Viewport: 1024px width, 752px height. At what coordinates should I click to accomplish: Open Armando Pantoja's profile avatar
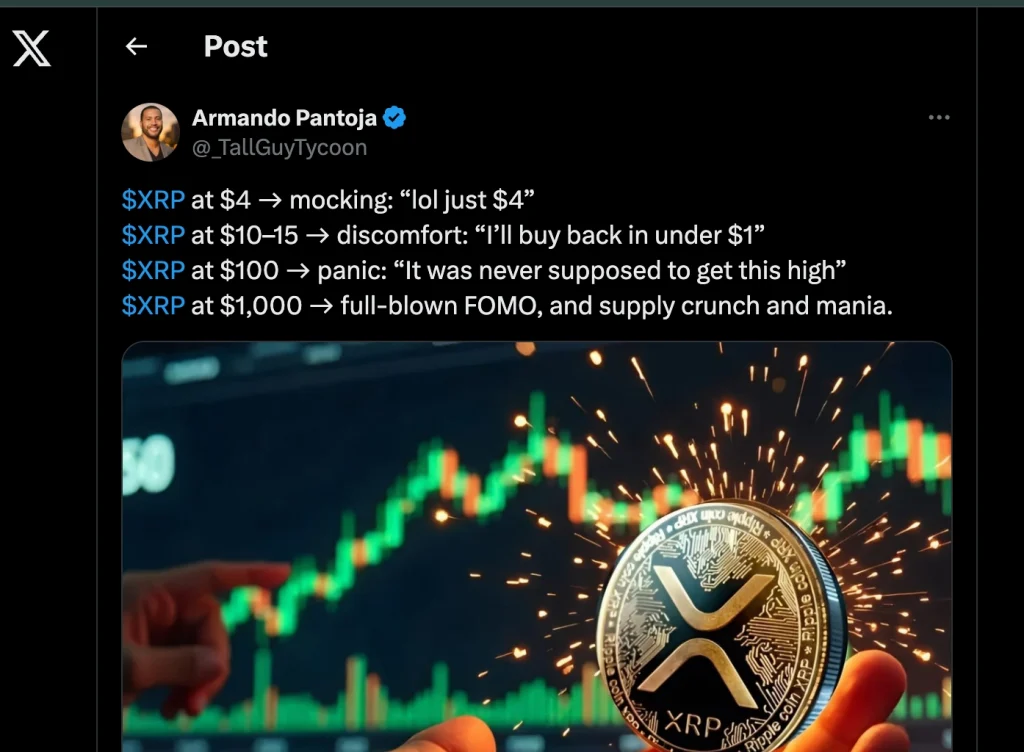click(150, 132)
